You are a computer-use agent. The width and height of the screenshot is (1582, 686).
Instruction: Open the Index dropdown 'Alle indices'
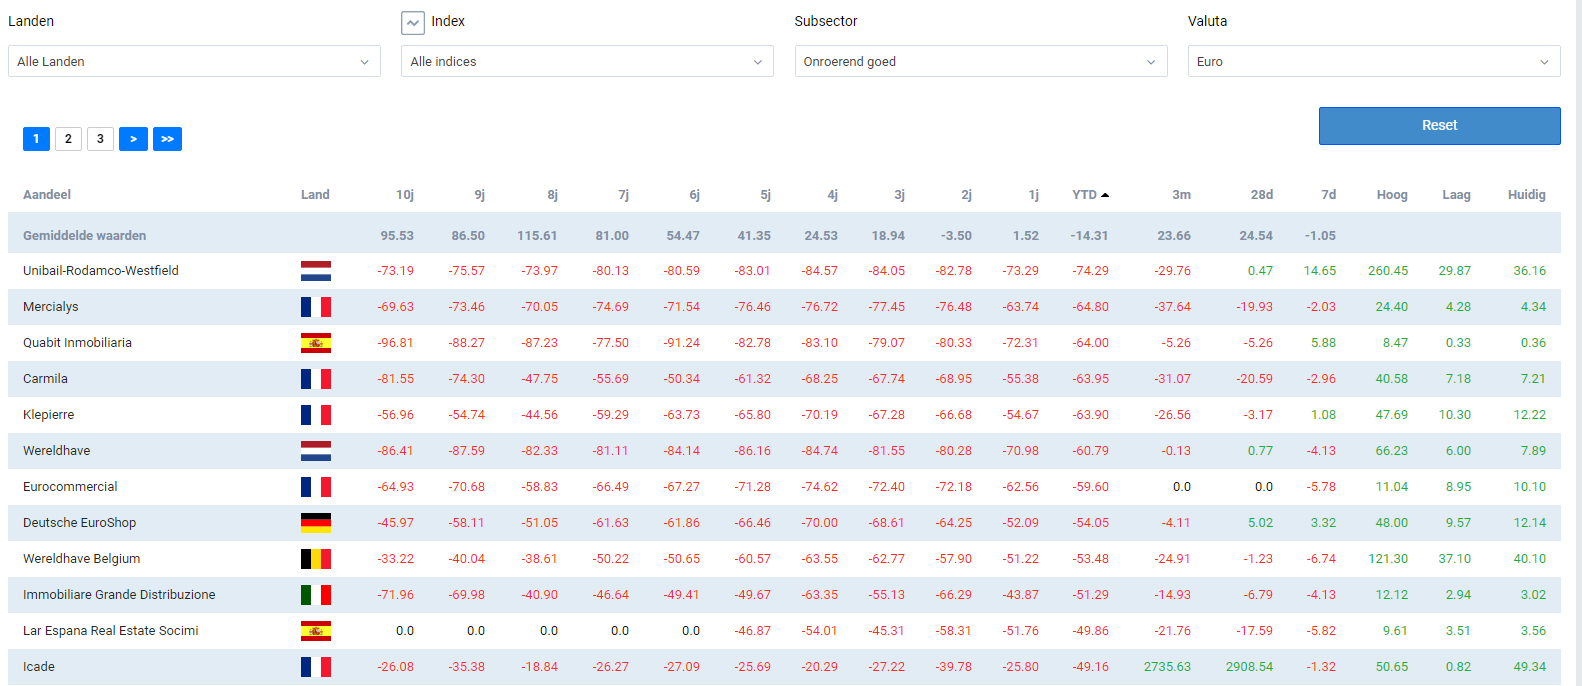click(587, 61)
